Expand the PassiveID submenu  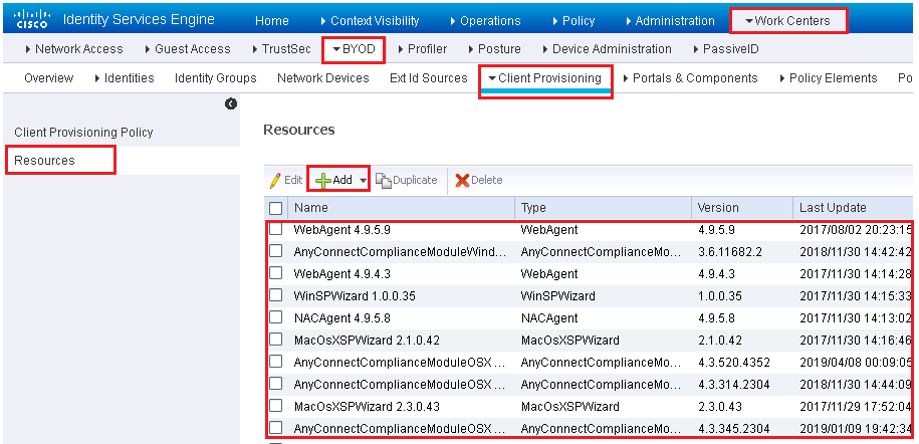point(726,49)
